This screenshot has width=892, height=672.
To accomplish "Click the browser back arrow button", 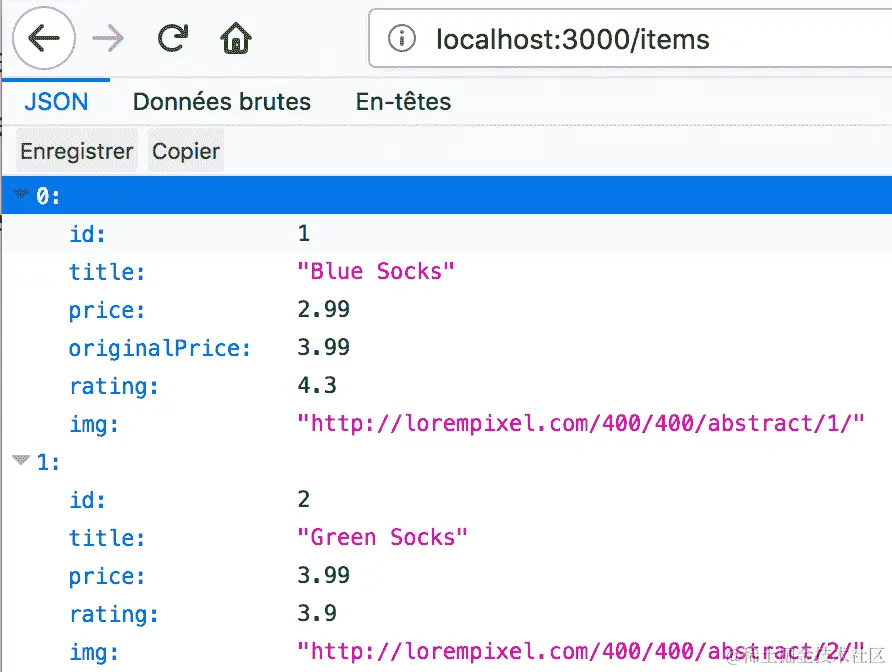I will [44, 39].
